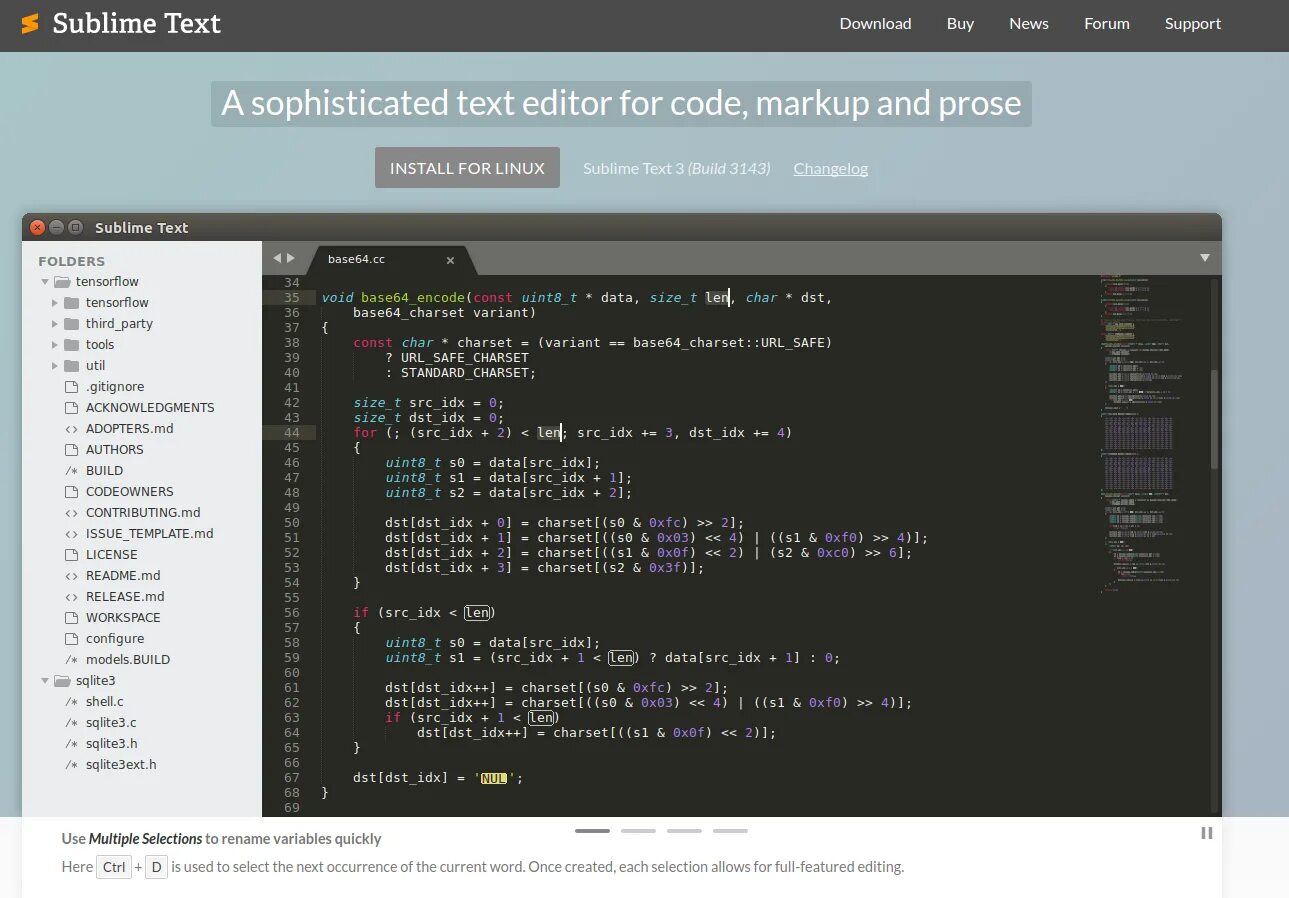Select the tensorflow subfolder name
1289x898 pixels.
point(117,303)
